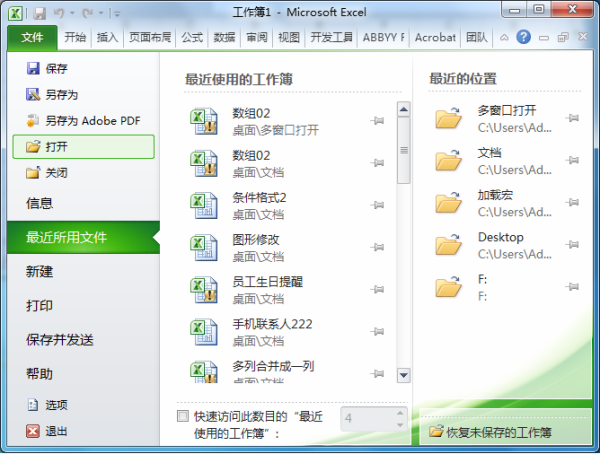Switch to the 公式 ribbon tab

(192, 38)
